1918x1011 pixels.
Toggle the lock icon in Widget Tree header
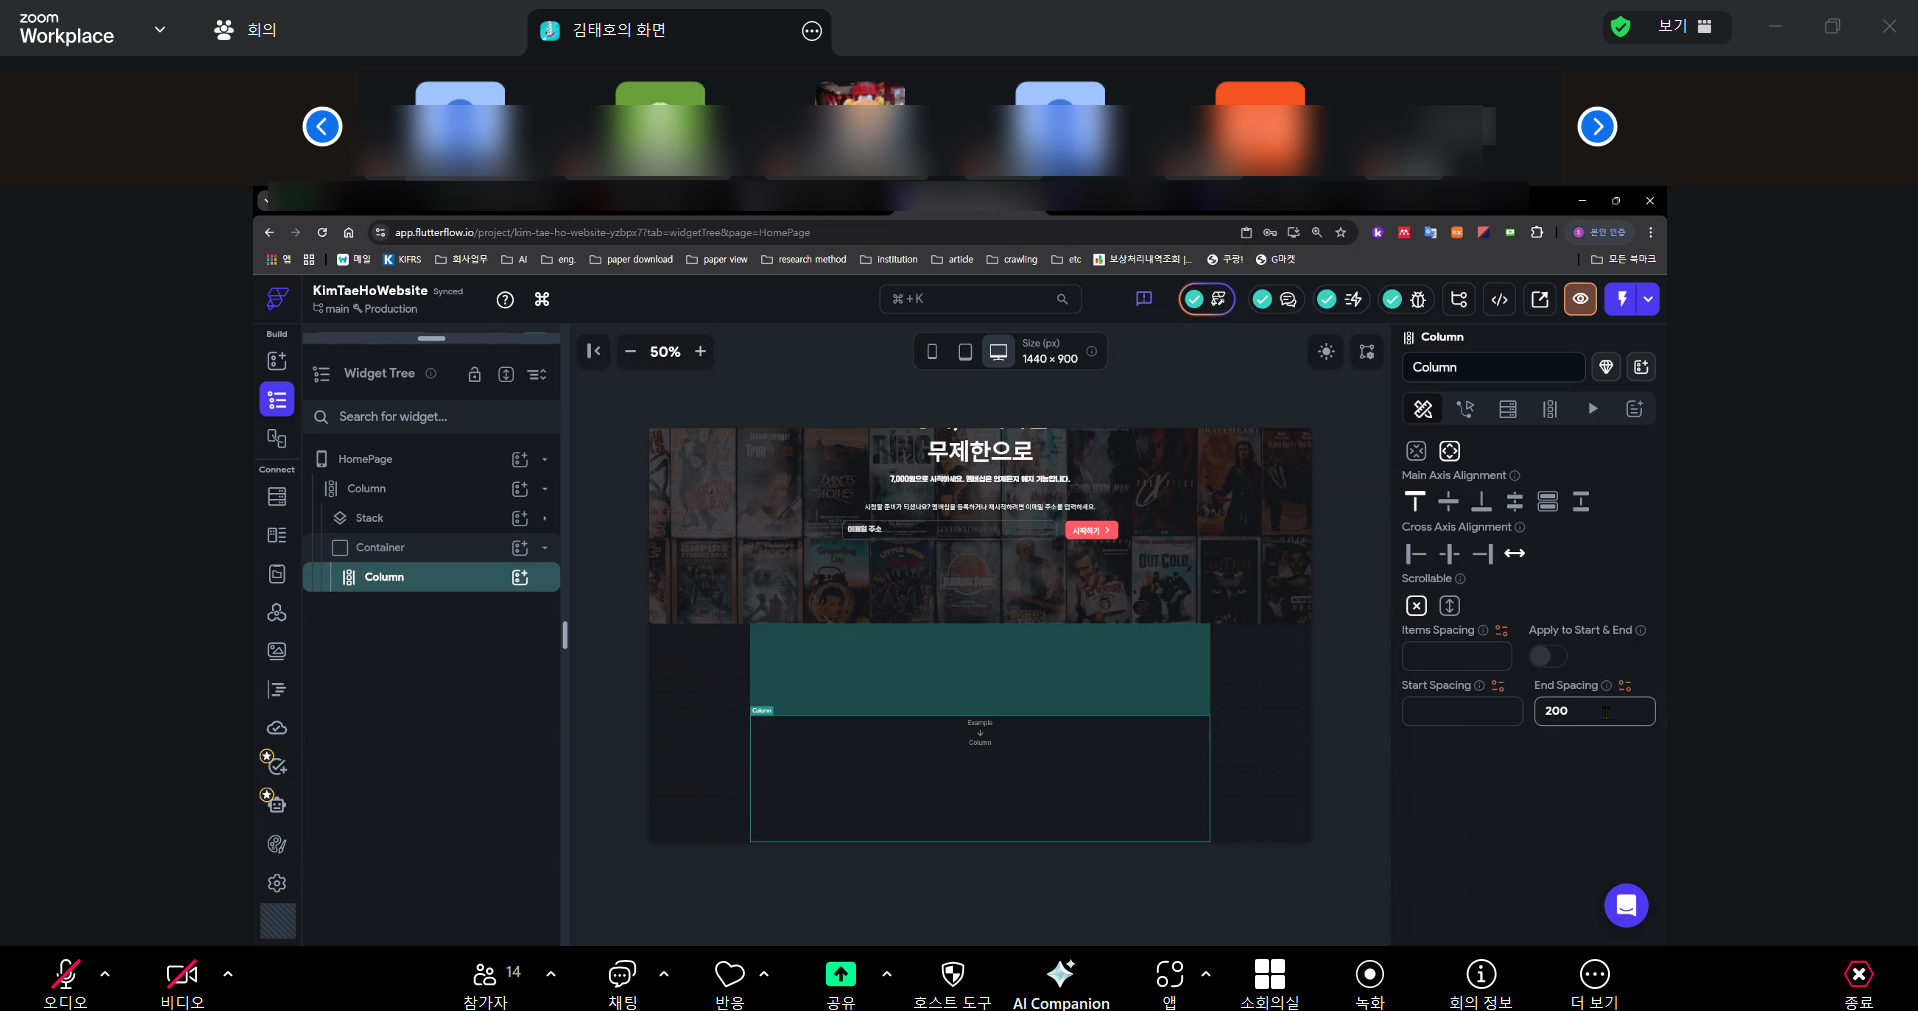click(x=475, y=374)
